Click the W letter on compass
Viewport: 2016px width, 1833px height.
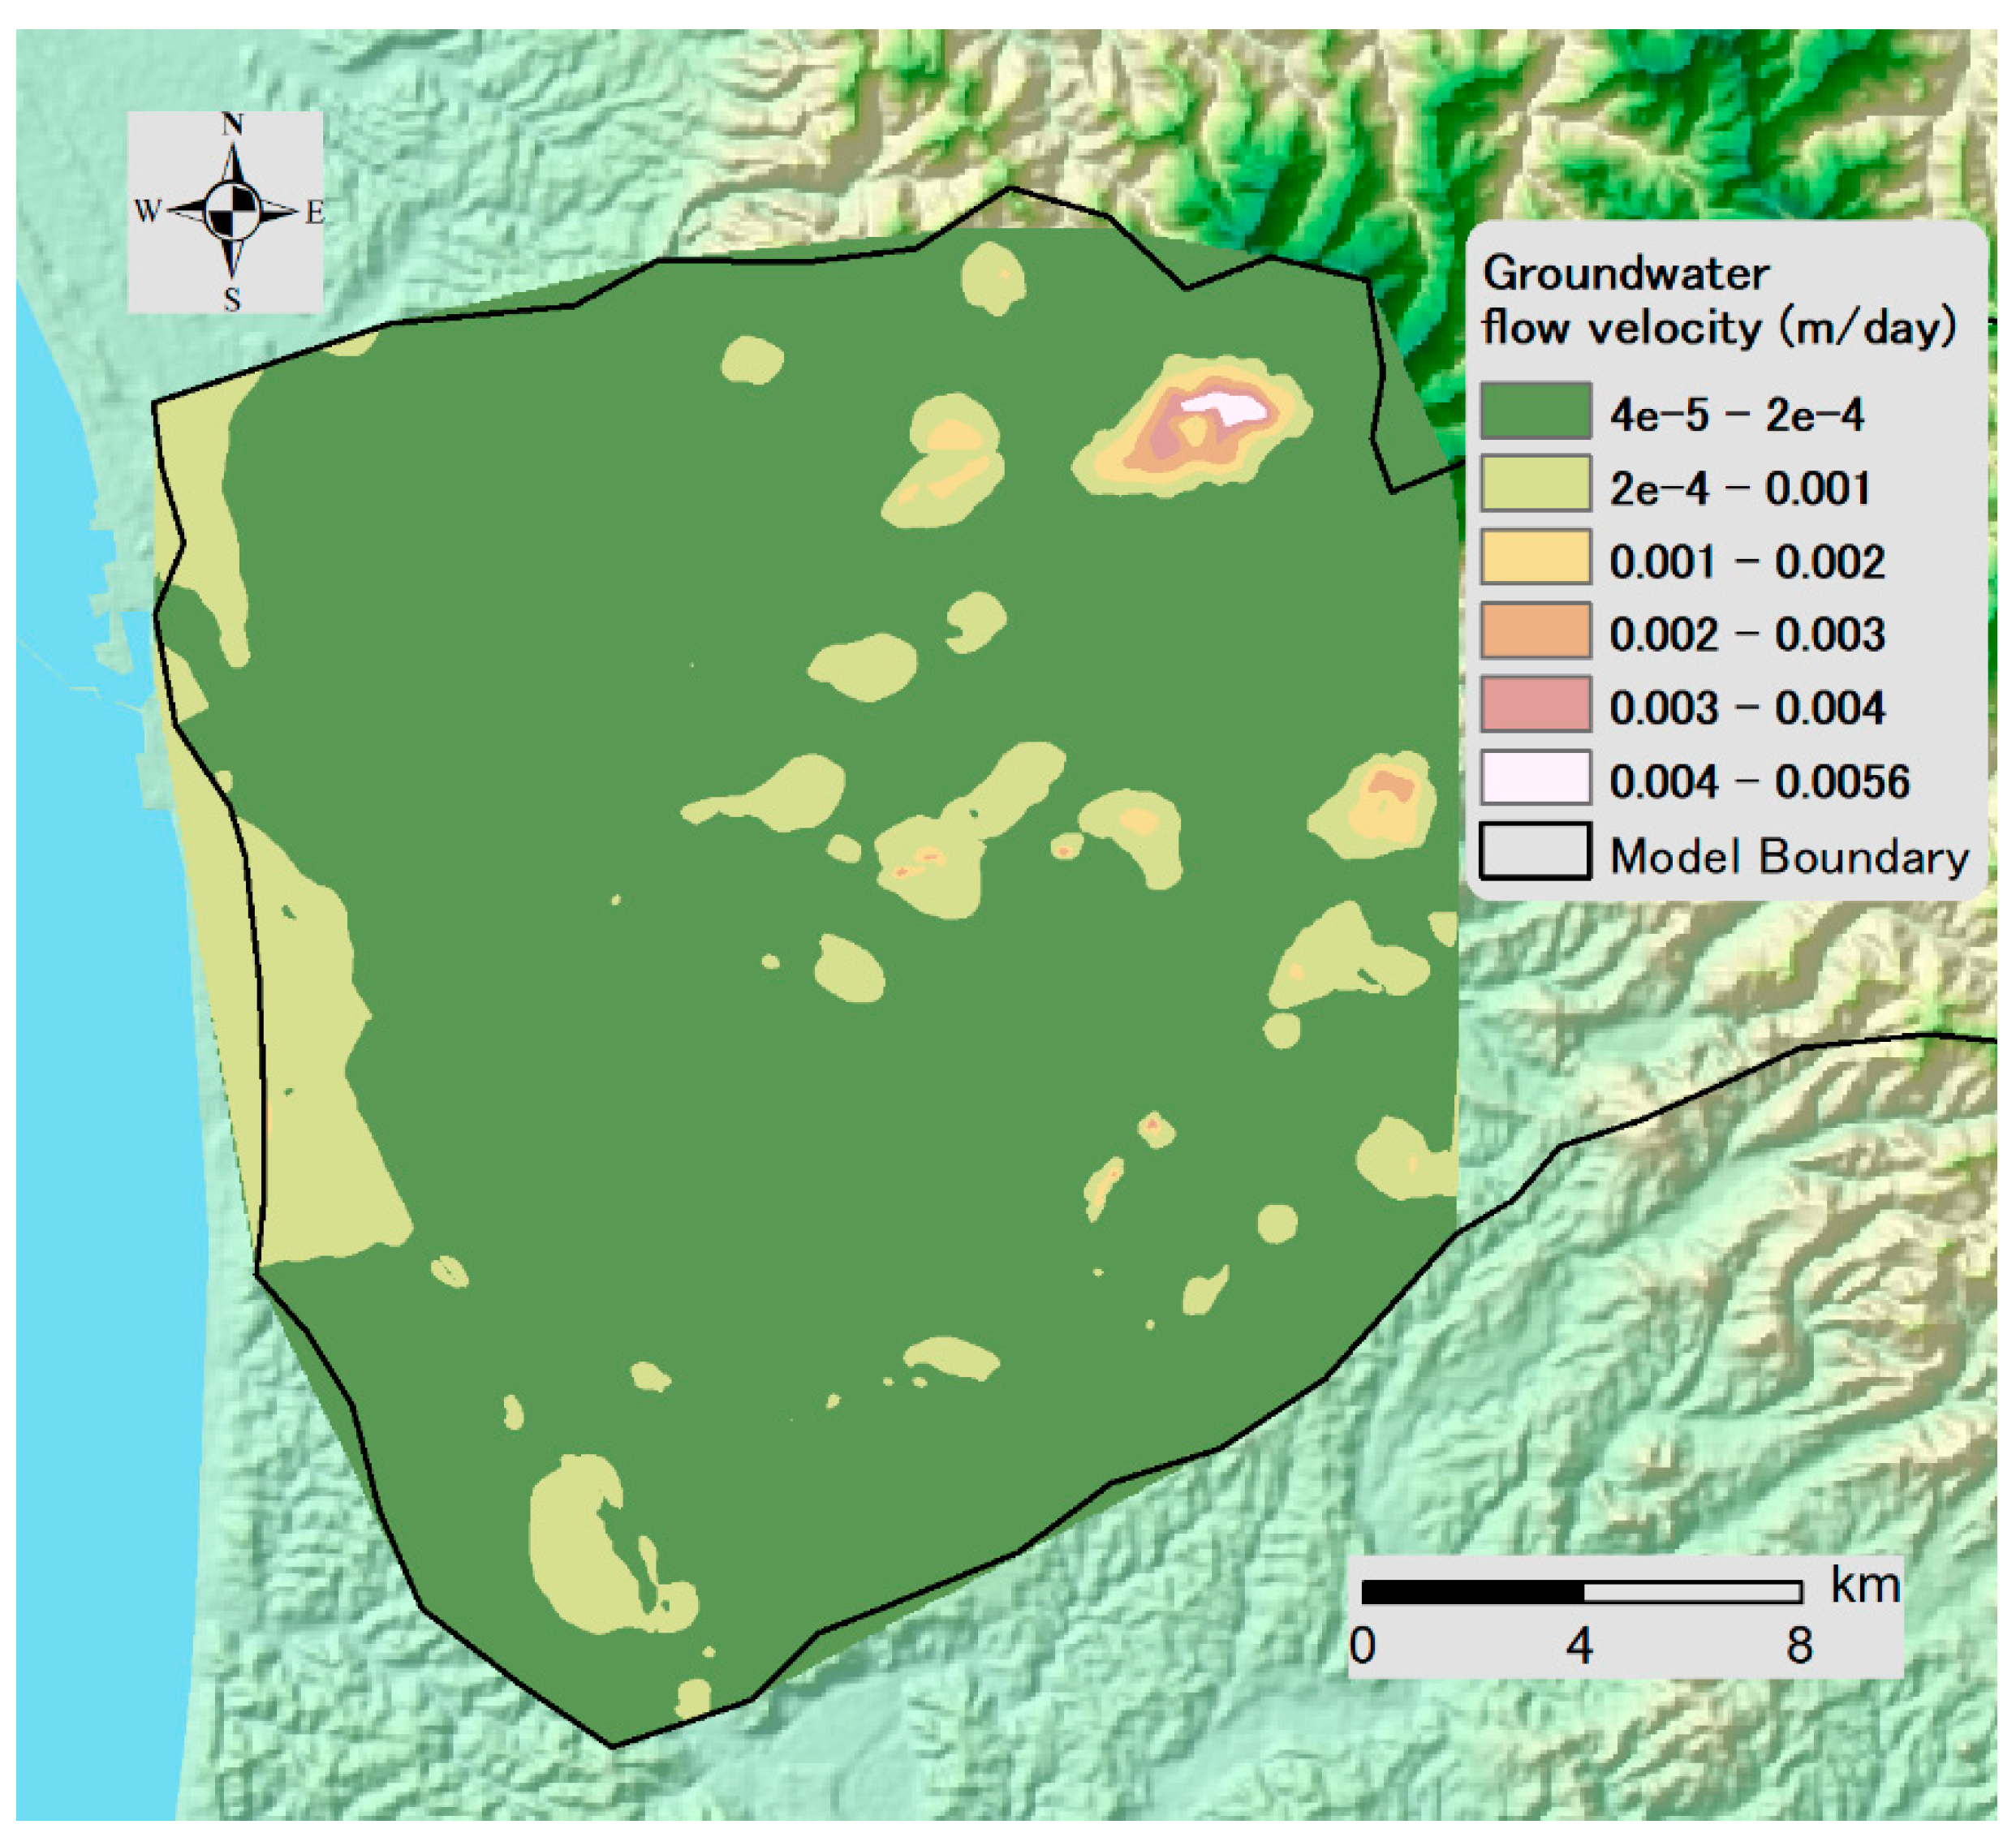(x=147, y=212)
